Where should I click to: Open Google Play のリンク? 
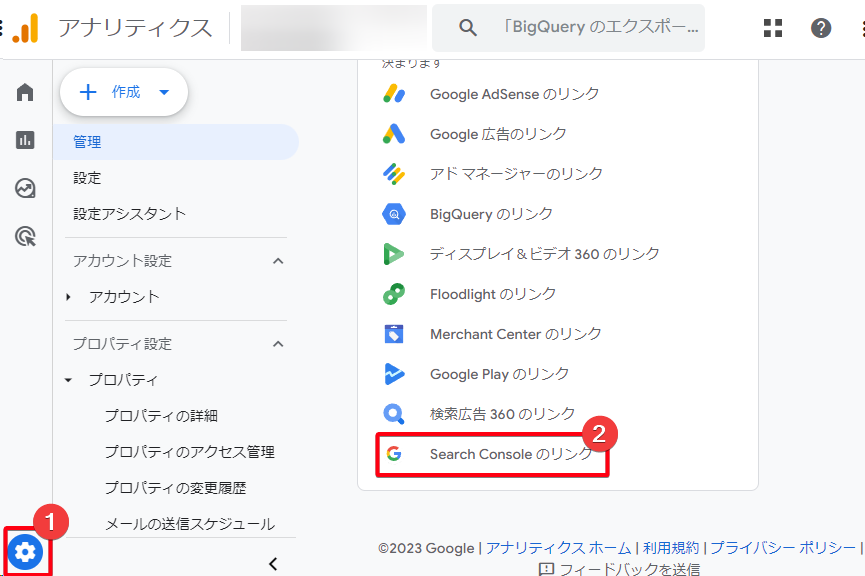(499, 374)
